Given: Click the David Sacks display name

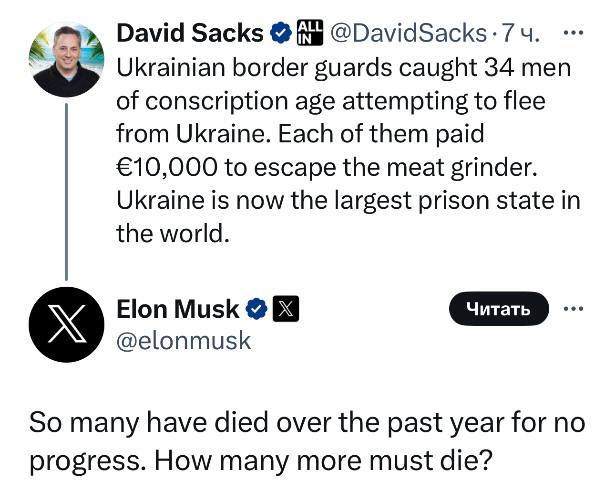Looking at the screenshot, I should pyautogui.click(x=190, y=32).
